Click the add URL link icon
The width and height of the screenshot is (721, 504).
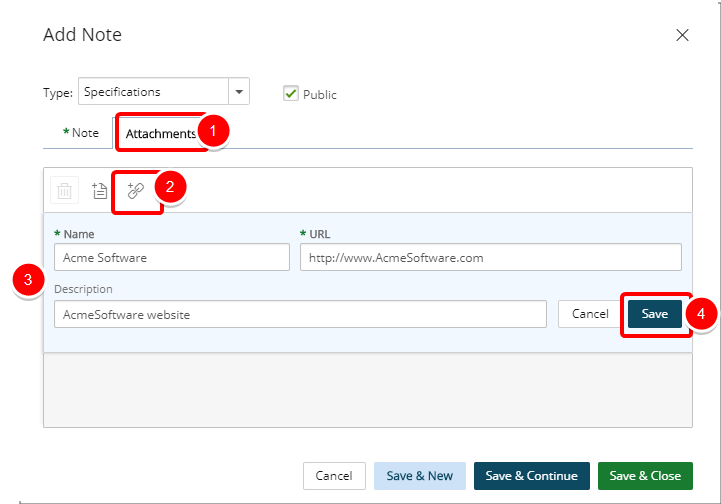pos(136,190)
